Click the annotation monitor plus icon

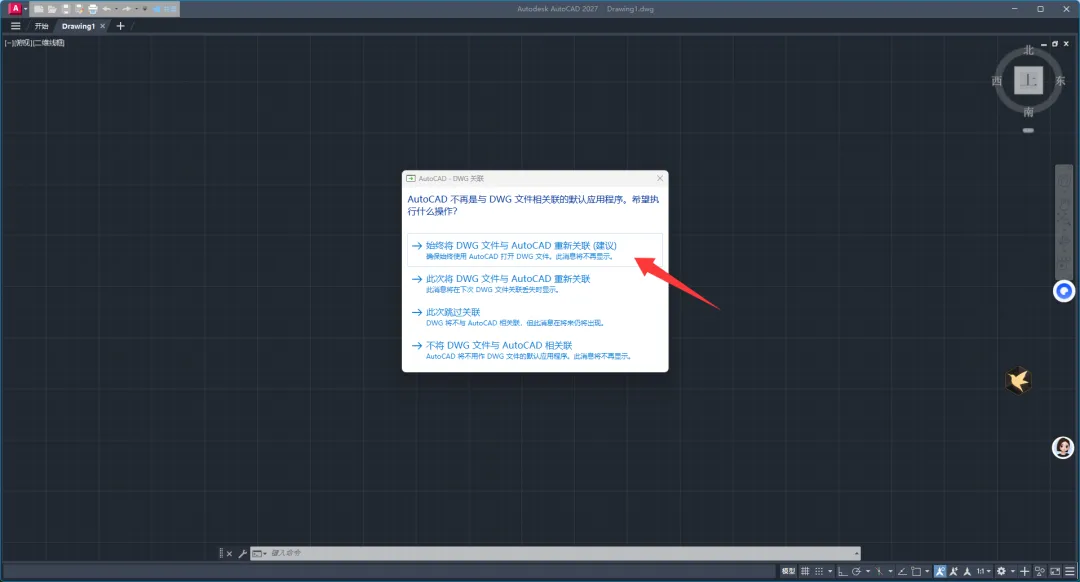(x=1024, y=571)
